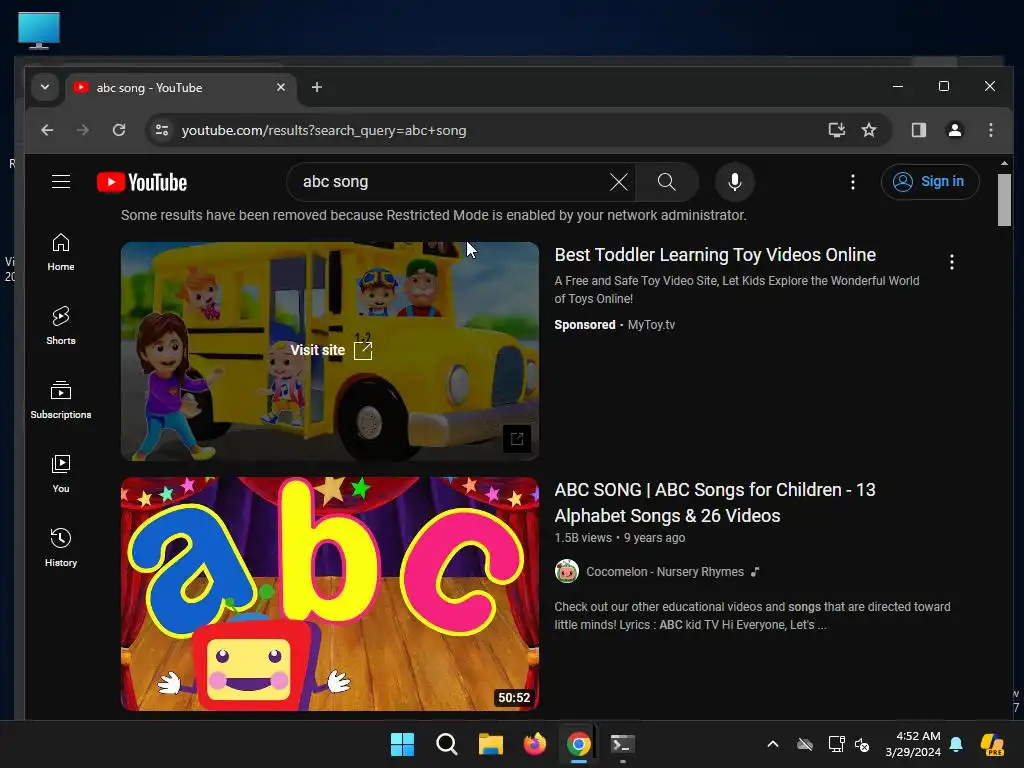This screenshot has height=768, width=1024.
Task: Clear the search box with the X
Action: (618, 182)
